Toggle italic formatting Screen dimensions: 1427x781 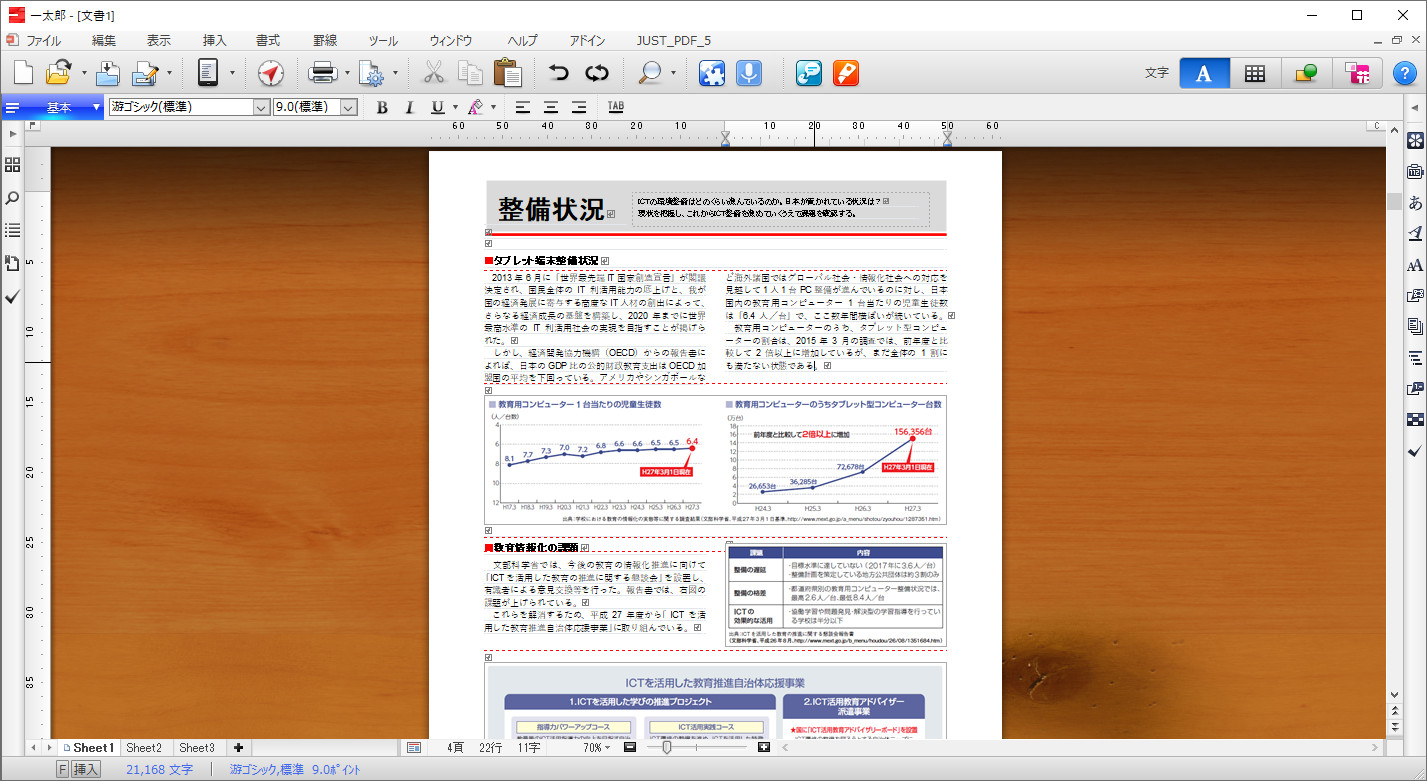point(409,107)
